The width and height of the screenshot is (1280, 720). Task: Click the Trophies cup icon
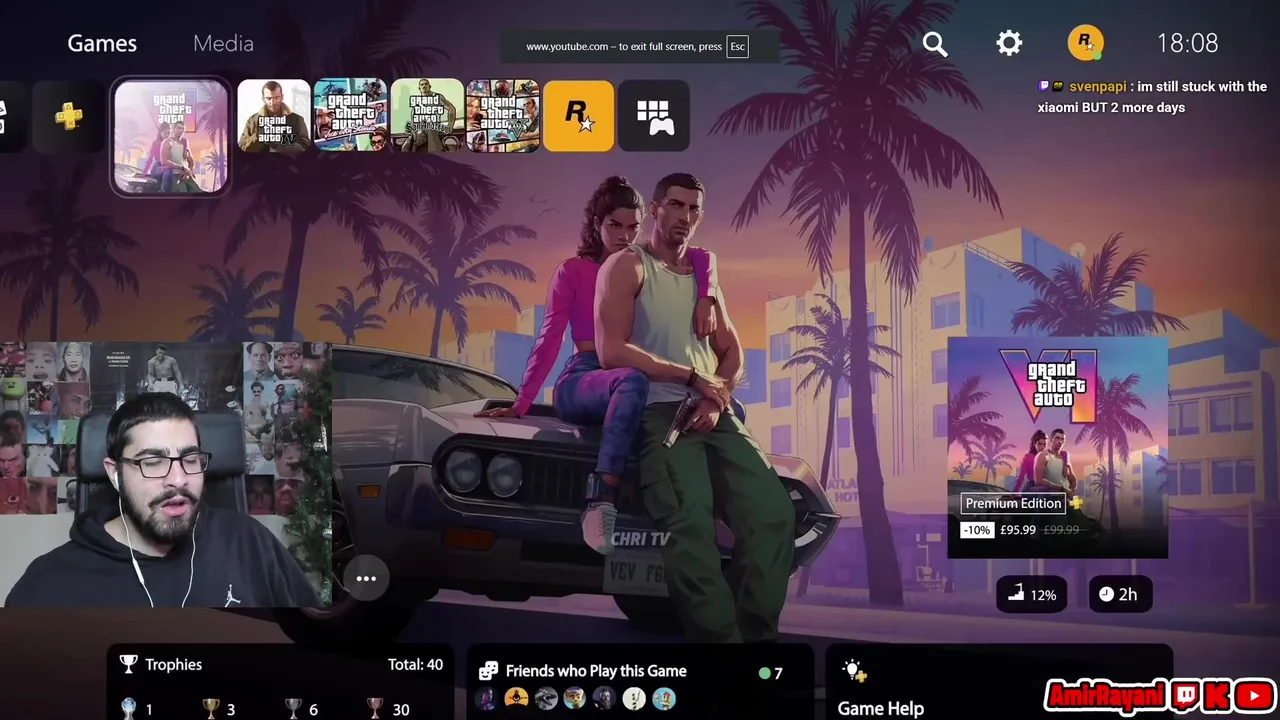coord(128,664)
